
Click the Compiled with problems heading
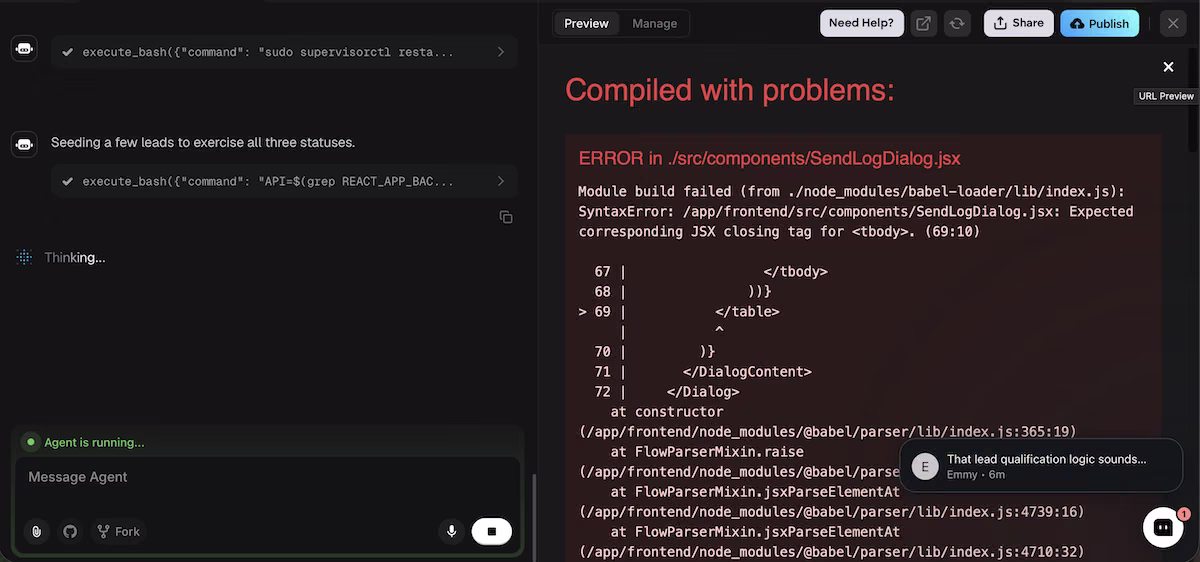pyautogui.click(x=729, y=90)
